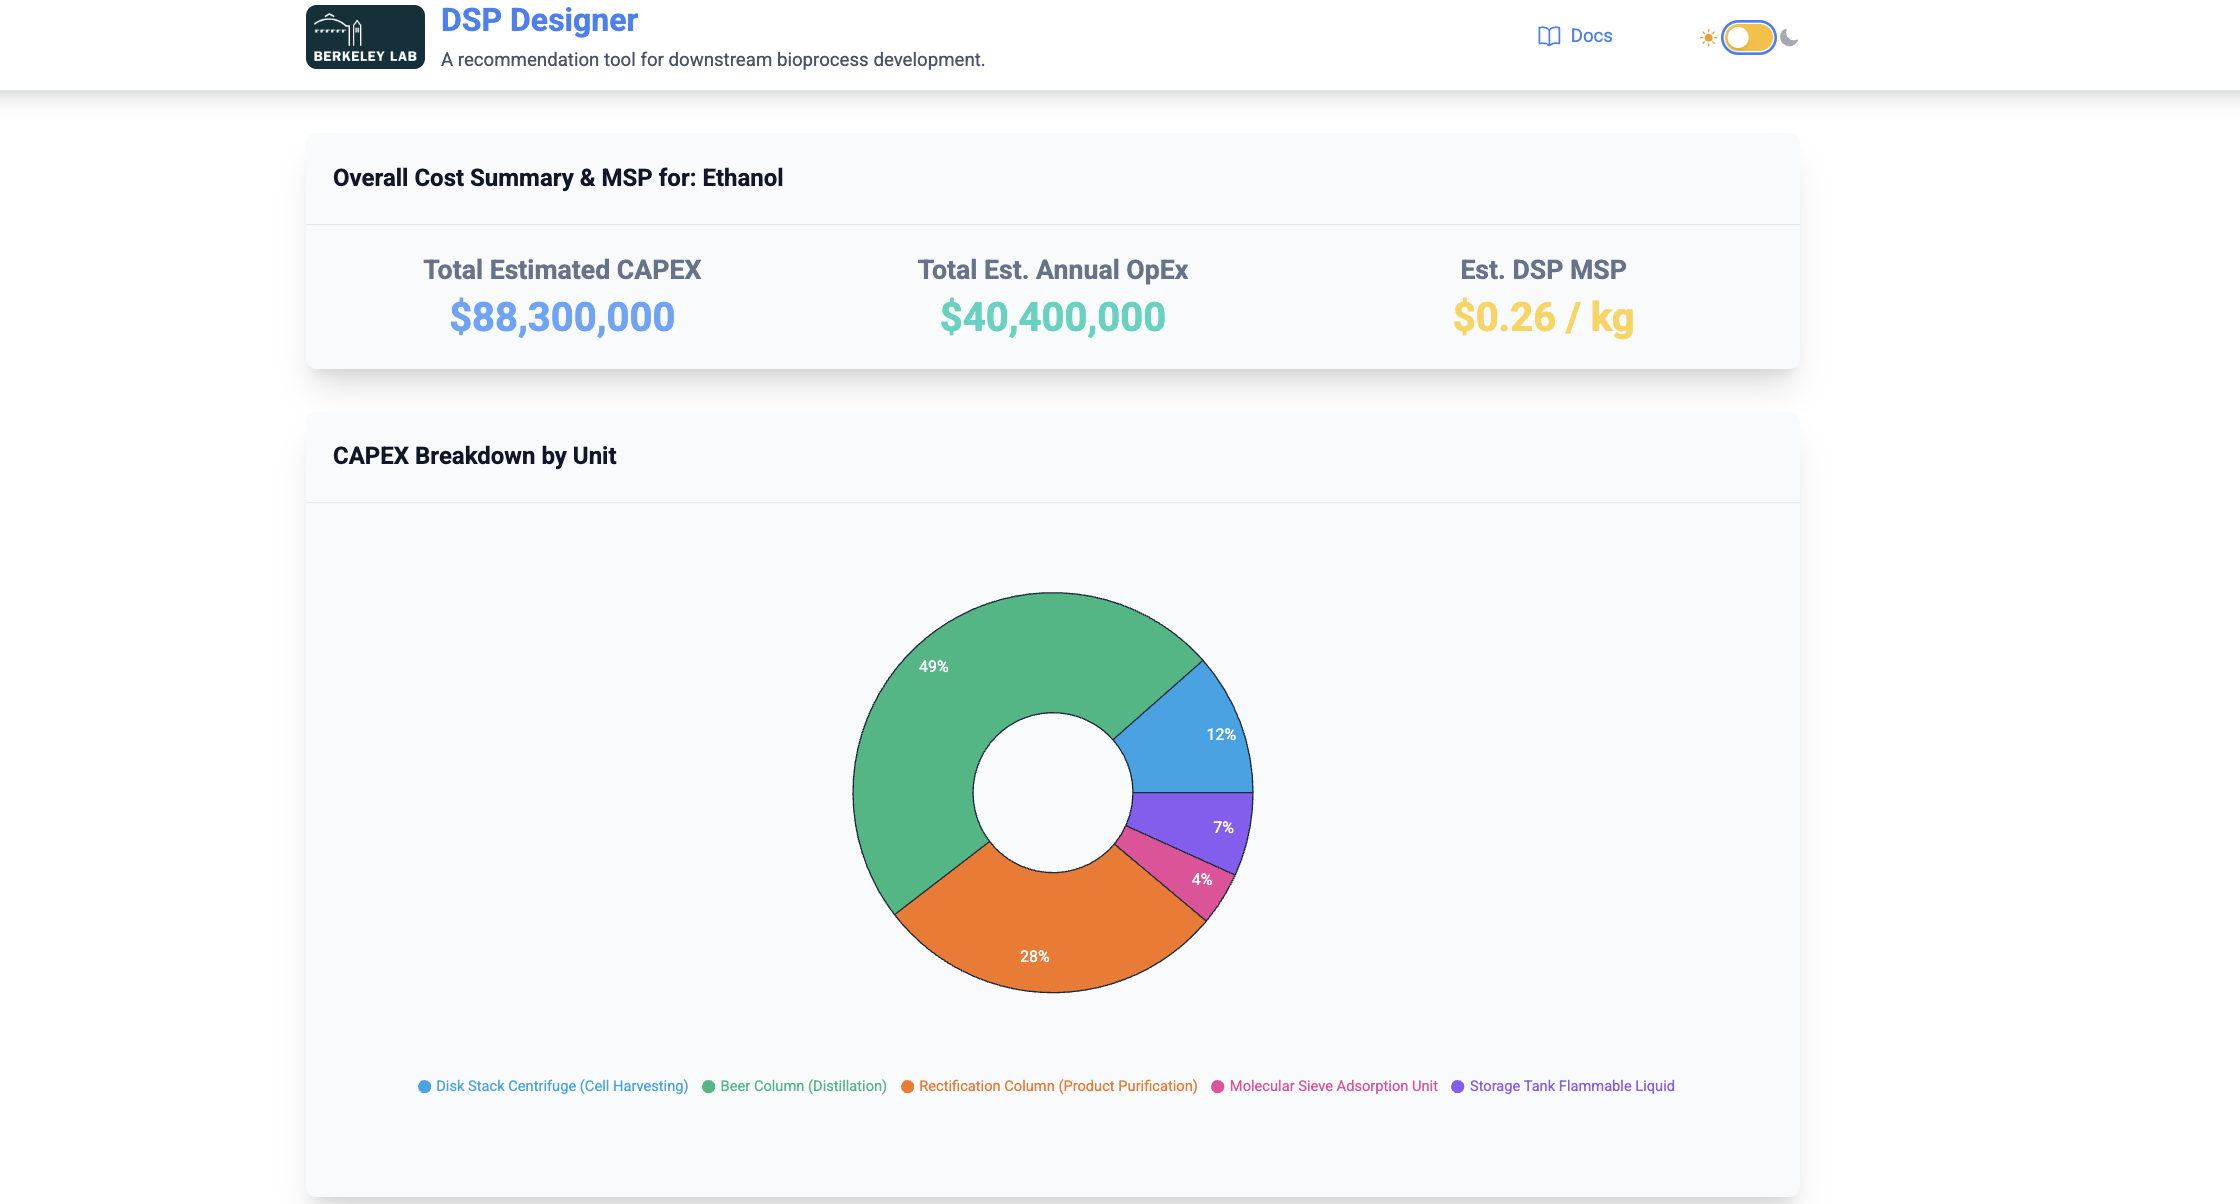Click the sun light-mode icon
Viewport: 2240px width, 1204px height.
1708,38
